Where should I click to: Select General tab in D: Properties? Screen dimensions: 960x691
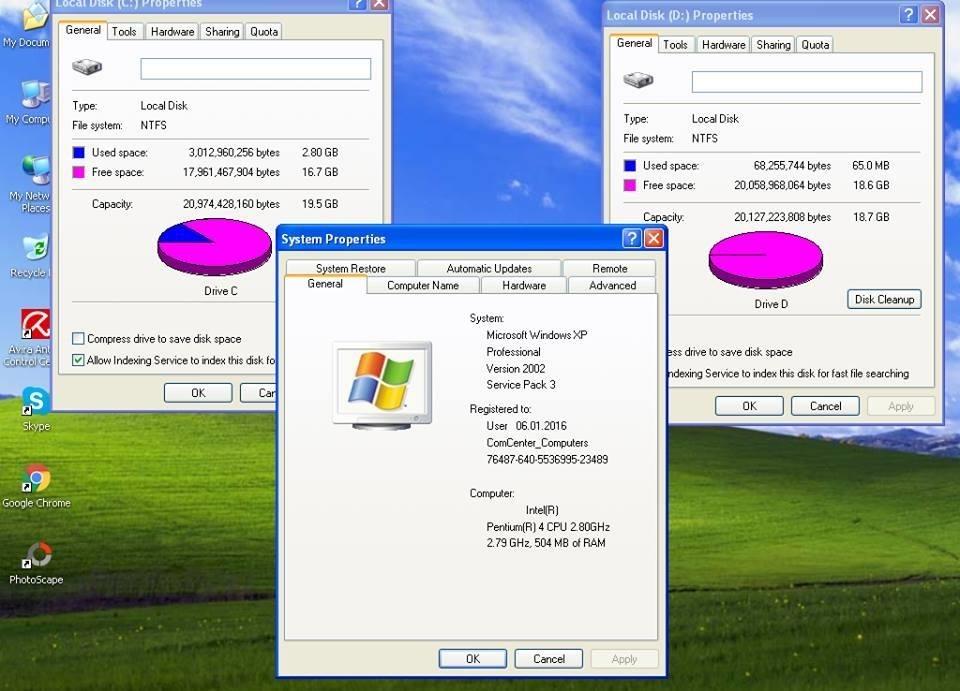[634, 43]
